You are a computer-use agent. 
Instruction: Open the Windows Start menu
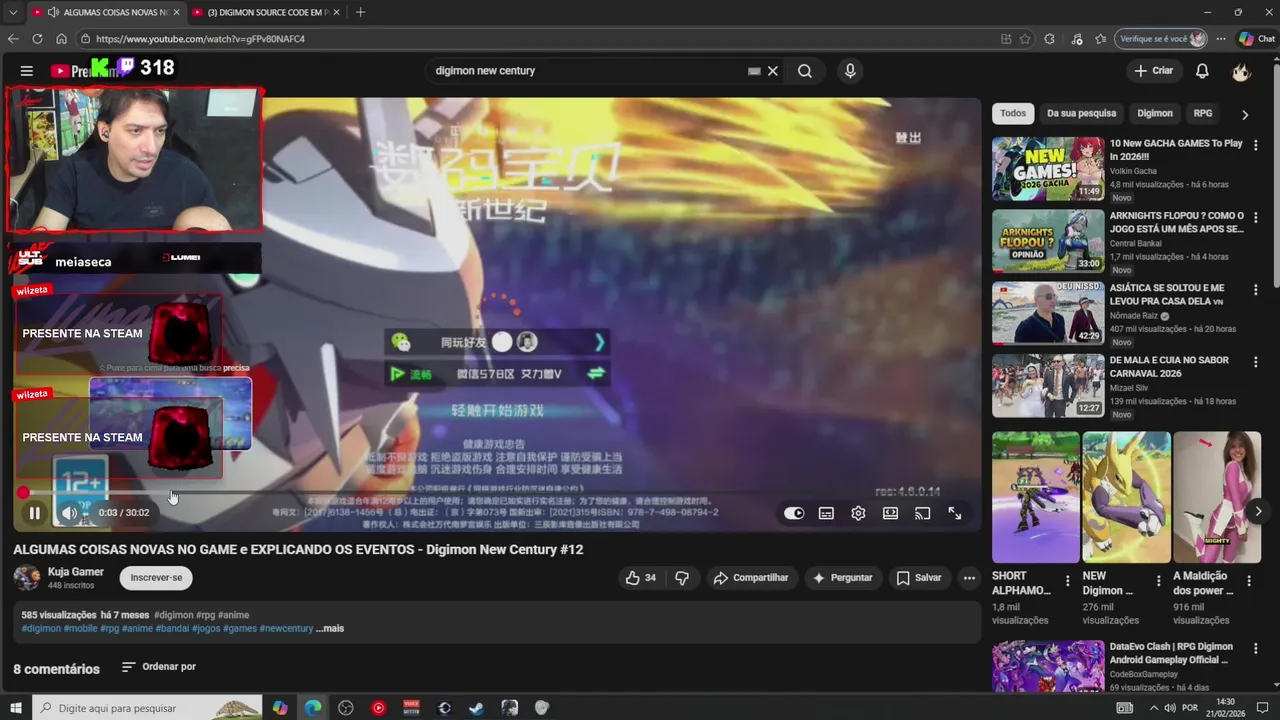(15, 708)
